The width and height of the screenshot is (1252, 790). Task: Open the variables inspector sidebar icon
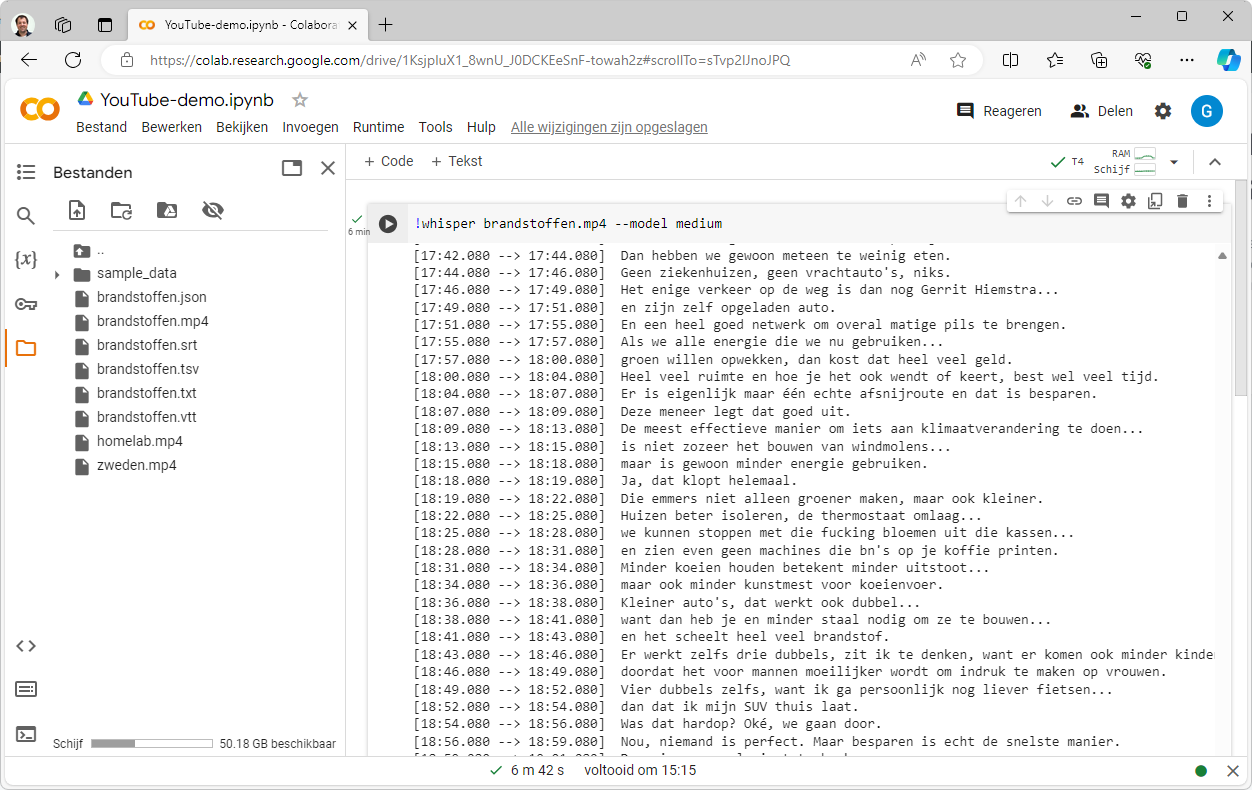point(26,260)
